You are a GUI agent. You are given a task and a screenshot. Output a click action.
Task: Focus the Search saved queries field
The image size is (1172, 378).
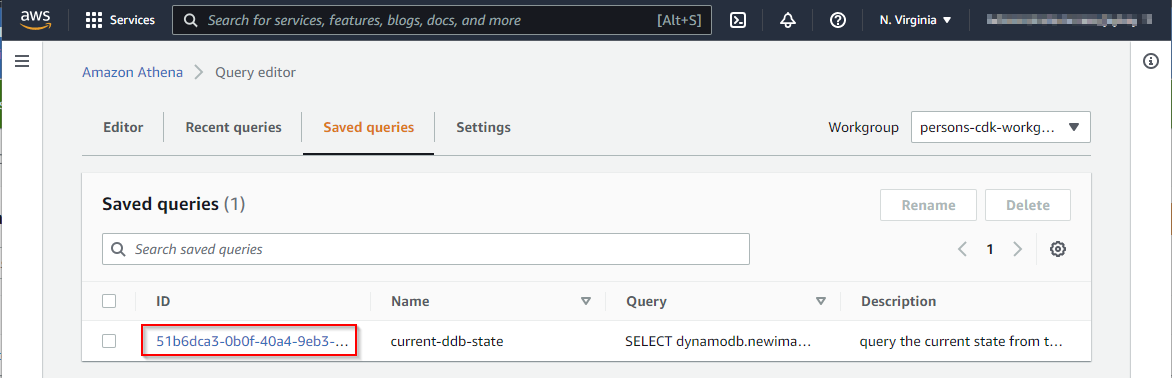point(426,249)
